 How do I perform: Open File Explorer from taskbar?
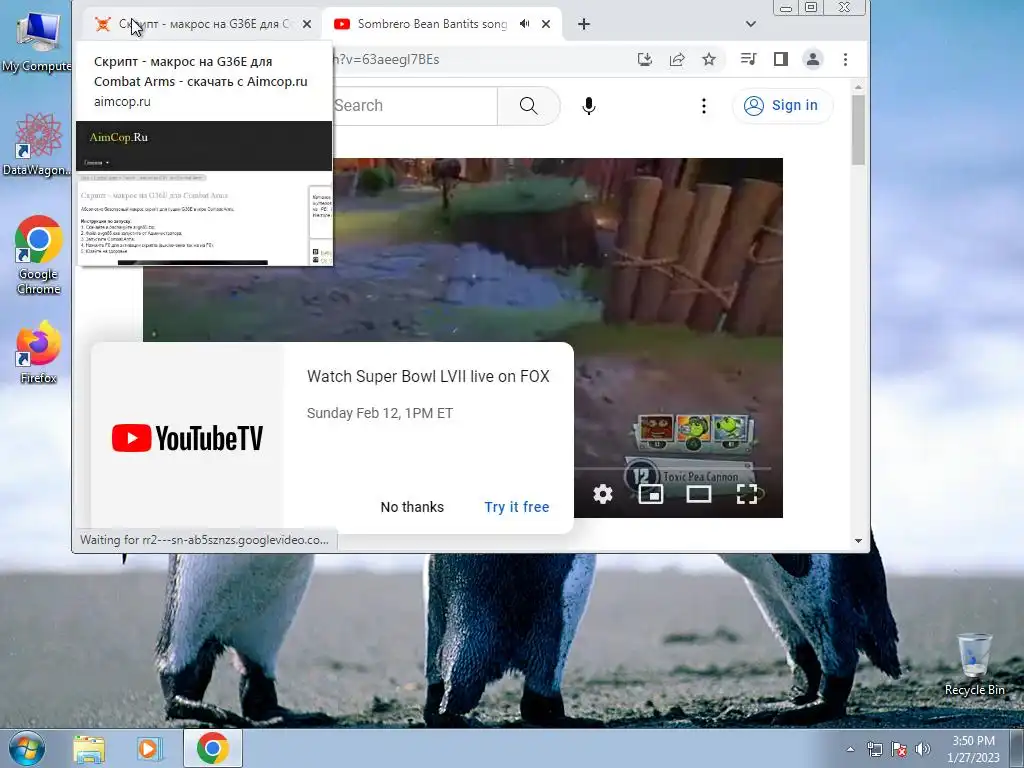coord(89,749)
